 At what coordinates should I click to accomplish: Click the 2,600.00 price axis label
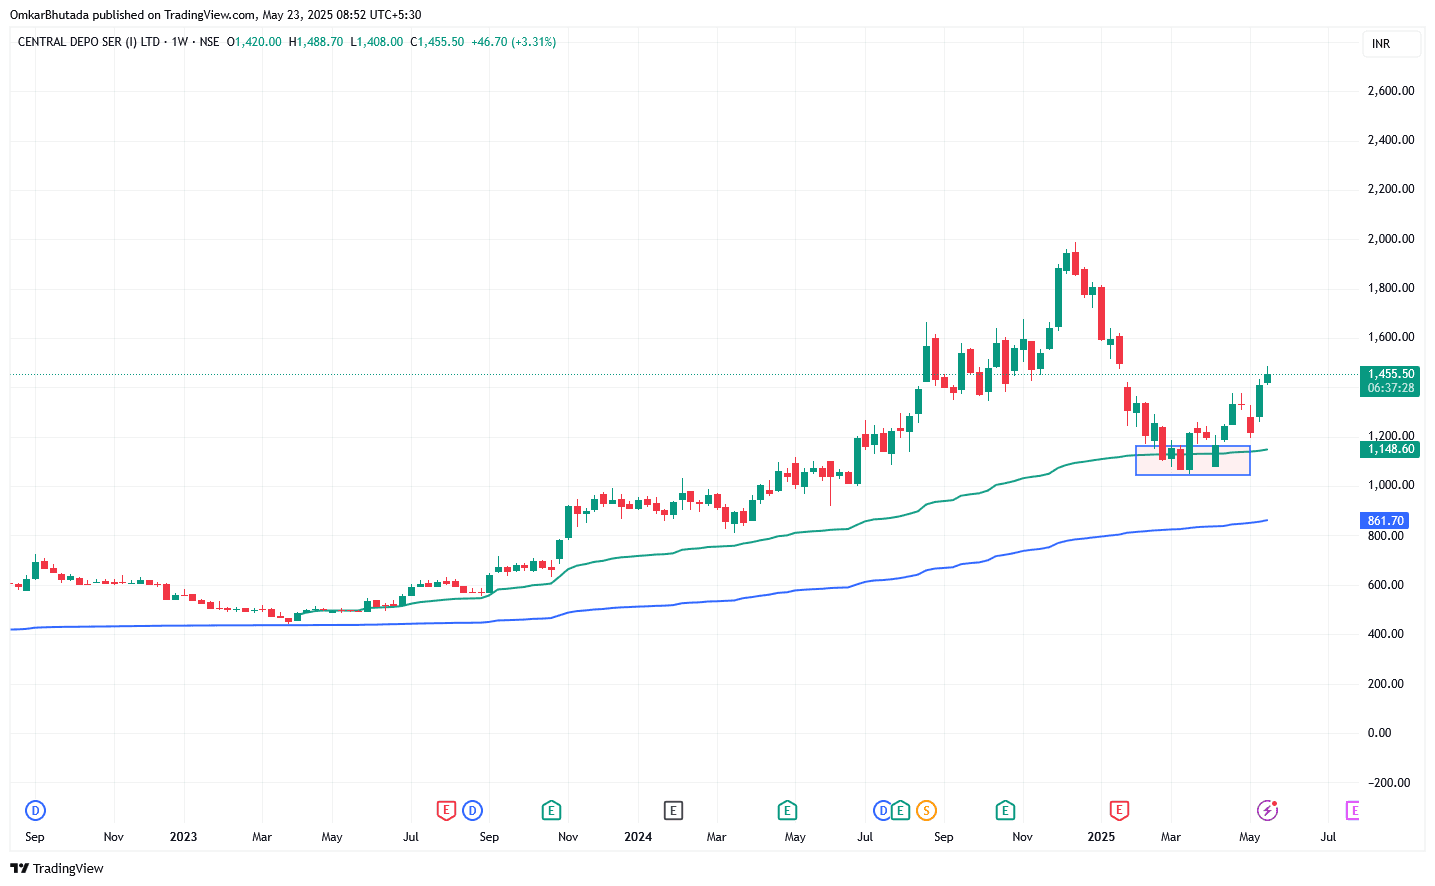(1391, 91)
